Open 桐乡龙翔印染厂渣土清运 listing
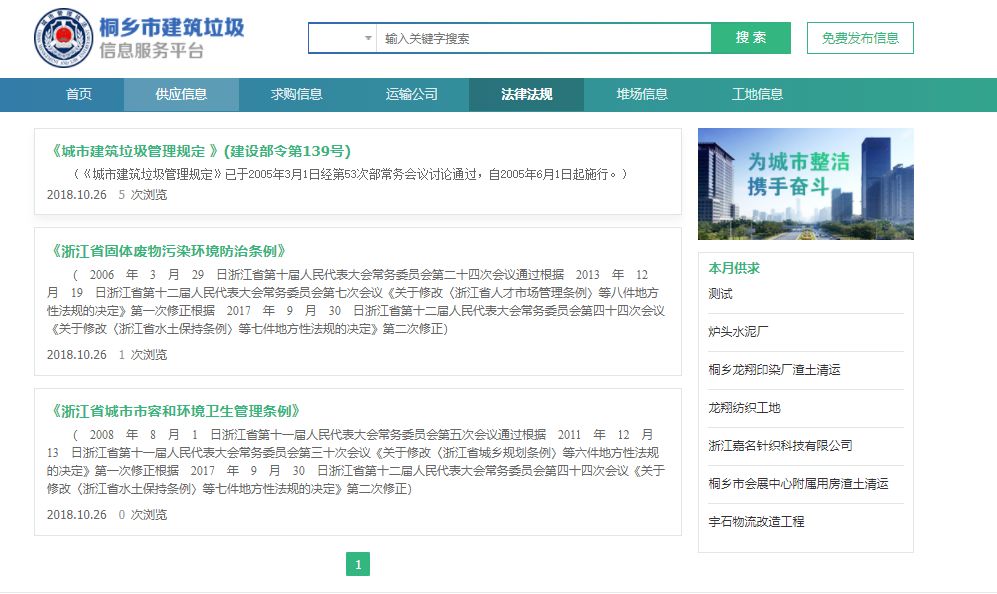Image resolution: width=997 pixels, height=594 pixels. [x=774, y=370]
